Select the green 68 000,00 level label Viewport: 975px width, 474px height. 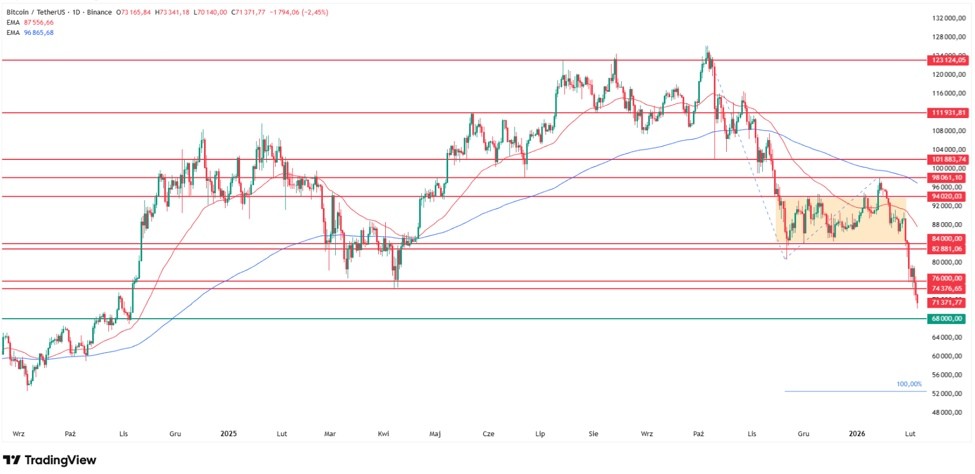(x=945, y=319)
